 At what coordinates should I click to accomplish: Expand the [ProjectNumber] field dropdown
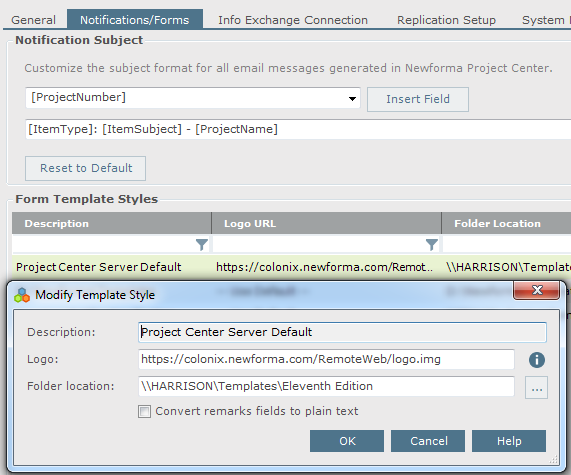click(352, 98)
